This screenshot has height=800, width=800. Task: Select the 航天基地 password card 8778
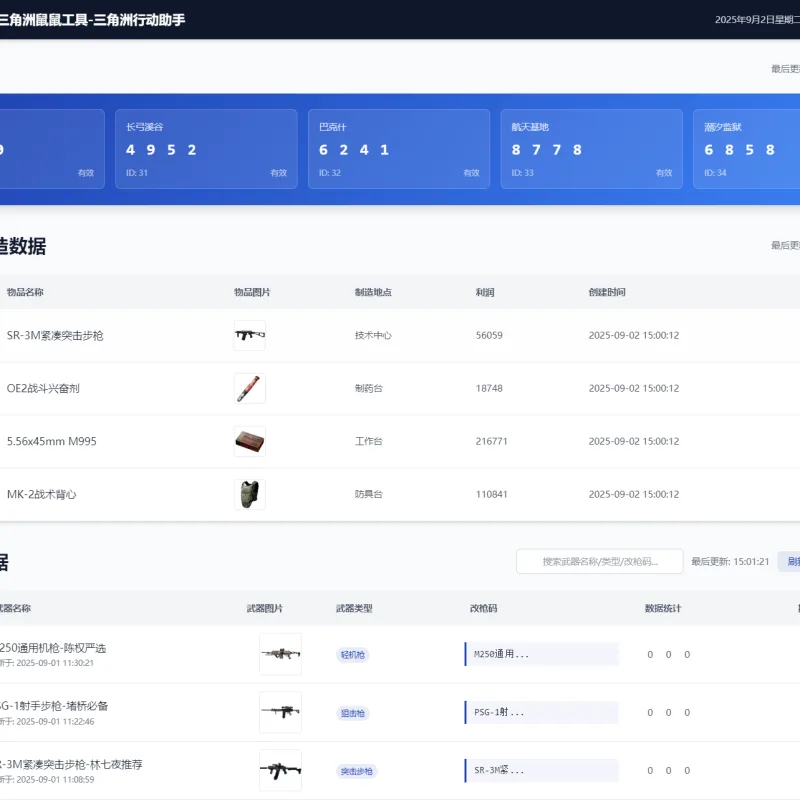point(591,149)
